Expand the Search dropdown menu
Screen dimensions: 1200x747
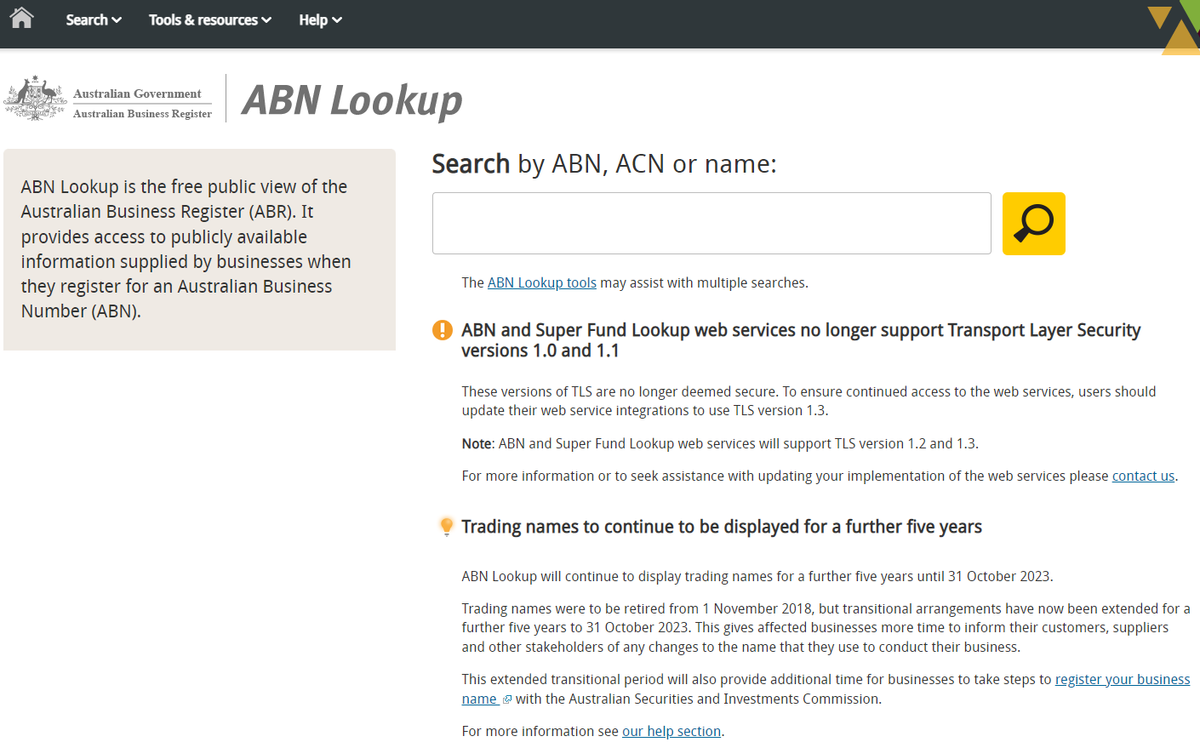93,20
